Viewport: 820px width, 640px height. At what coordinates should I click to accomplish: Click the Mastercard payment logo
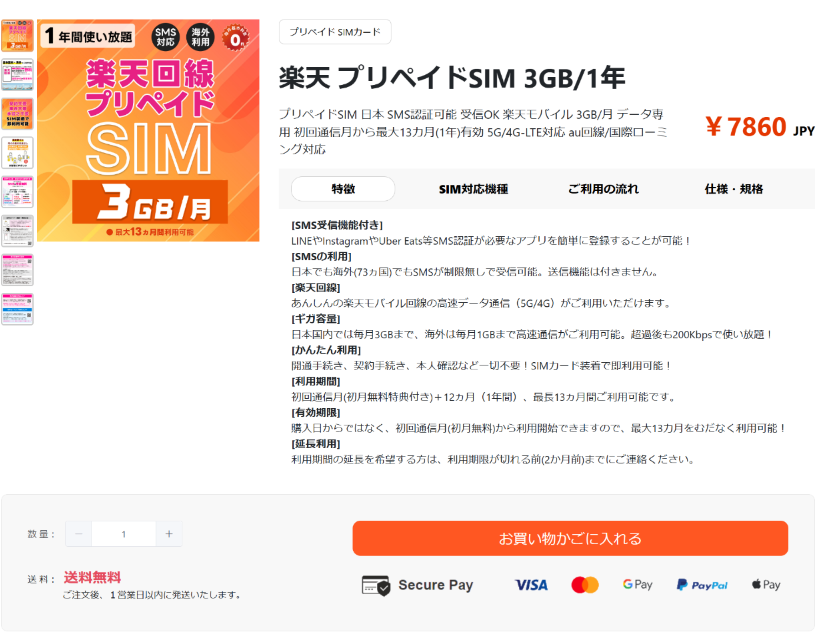pos(585,585)
